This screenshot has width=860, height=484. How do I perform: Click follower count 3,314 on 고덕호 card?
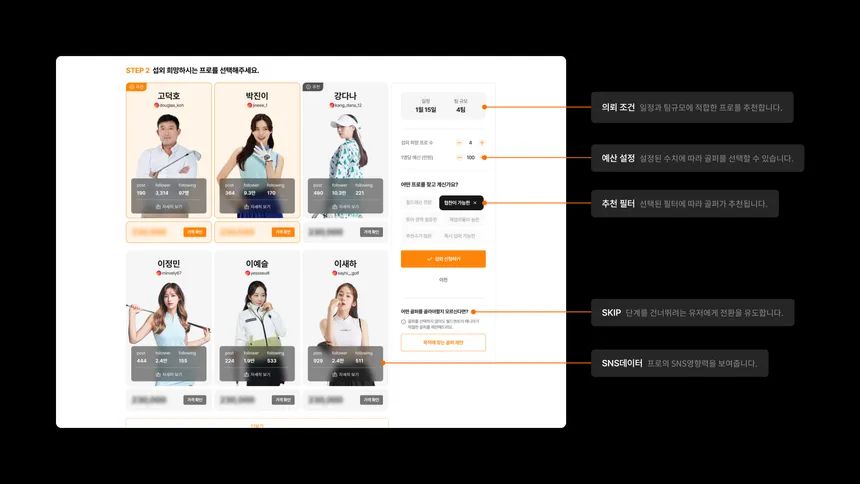point(162,193)
